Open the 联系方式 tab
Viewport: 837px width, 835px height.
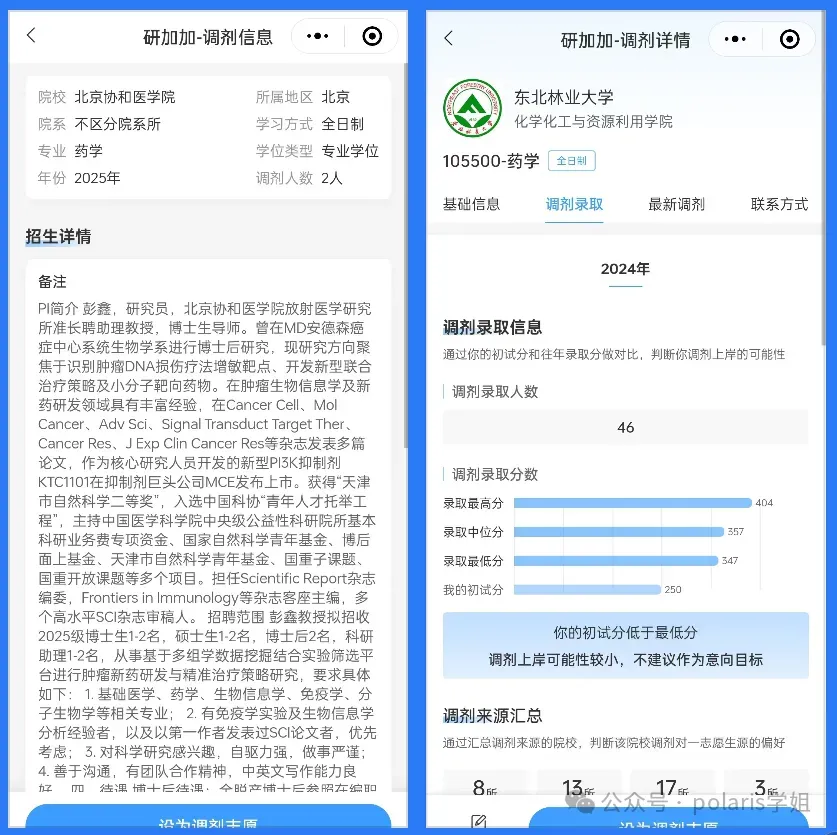tap(779, 204)
